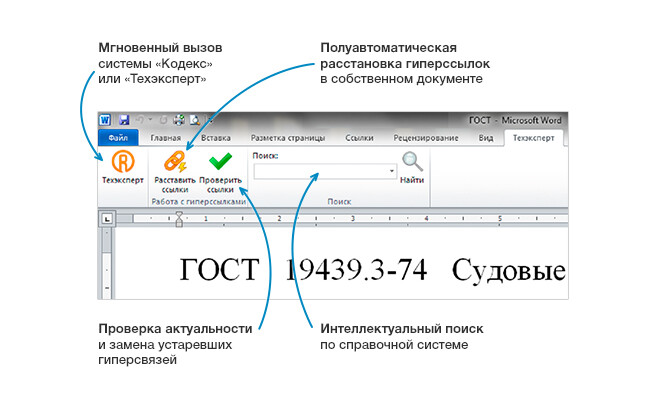Screen dimensions: 648x409
Task: Click the word Судовые in the document
Action: pyautogui.click(x=509, y=271)
